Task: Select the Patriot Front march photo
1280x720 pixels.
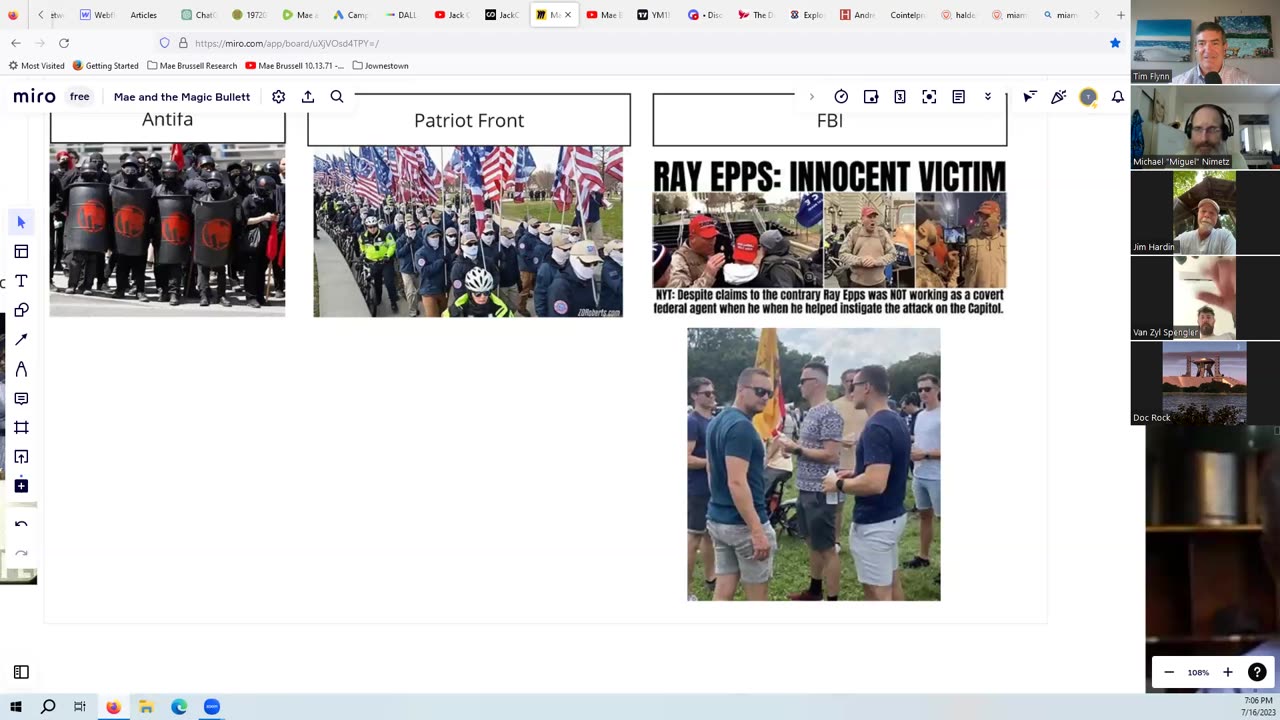Action: pos(468,232)
